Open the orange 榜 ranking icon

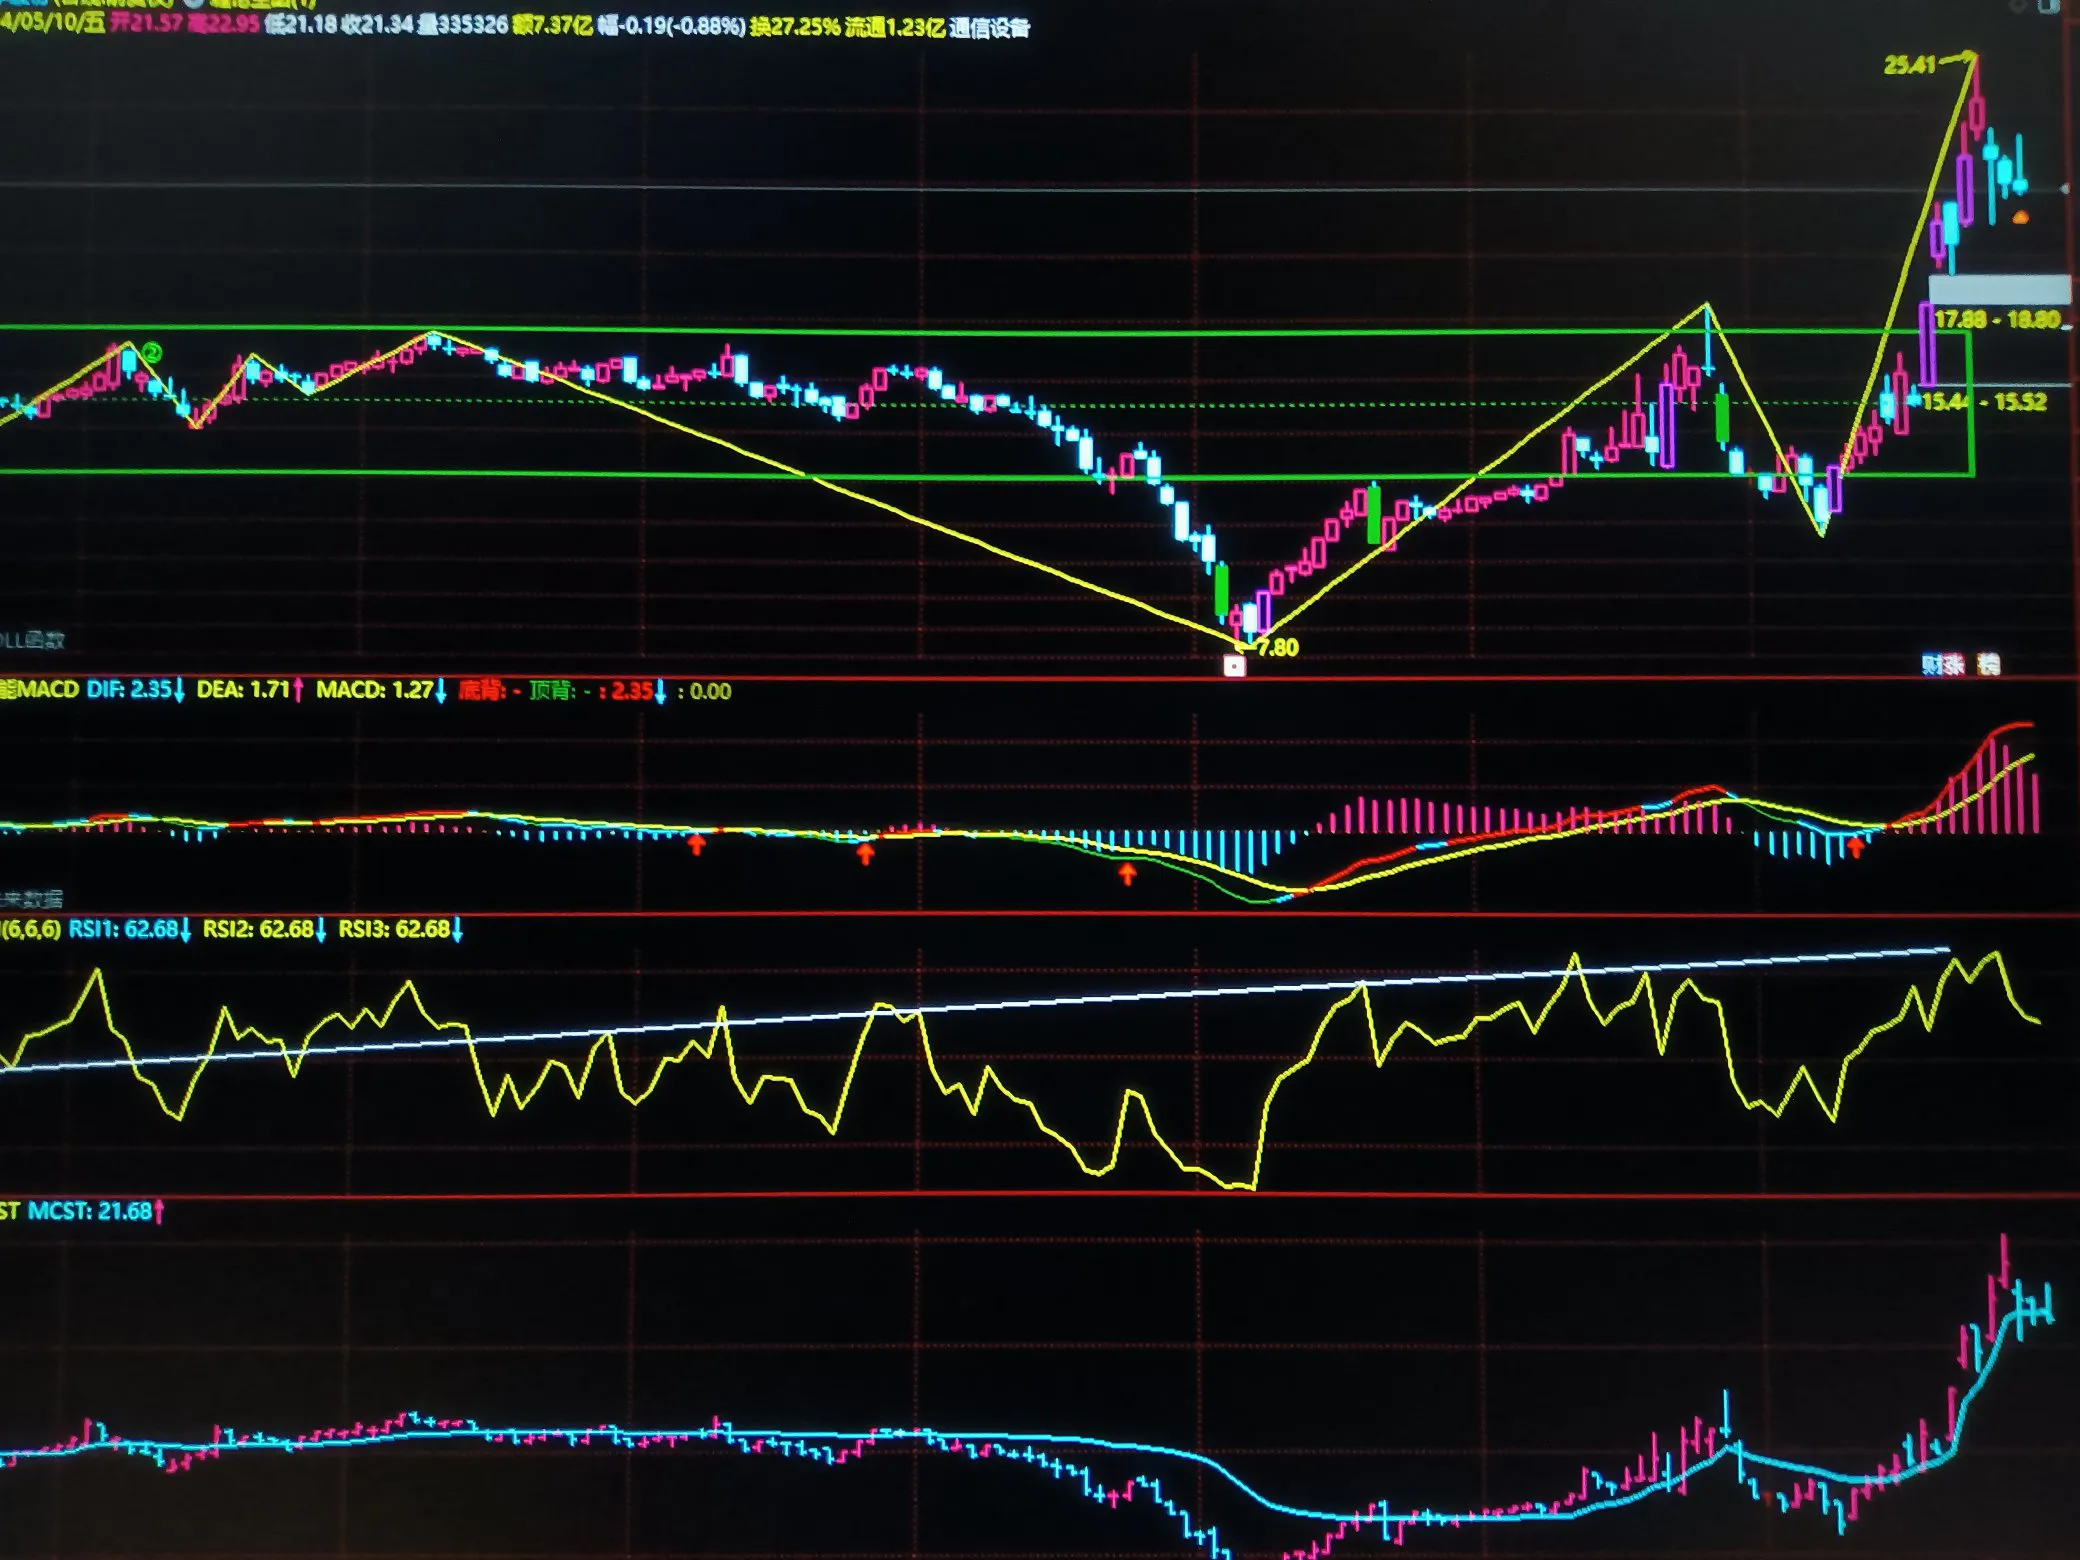click(1989, 665)
